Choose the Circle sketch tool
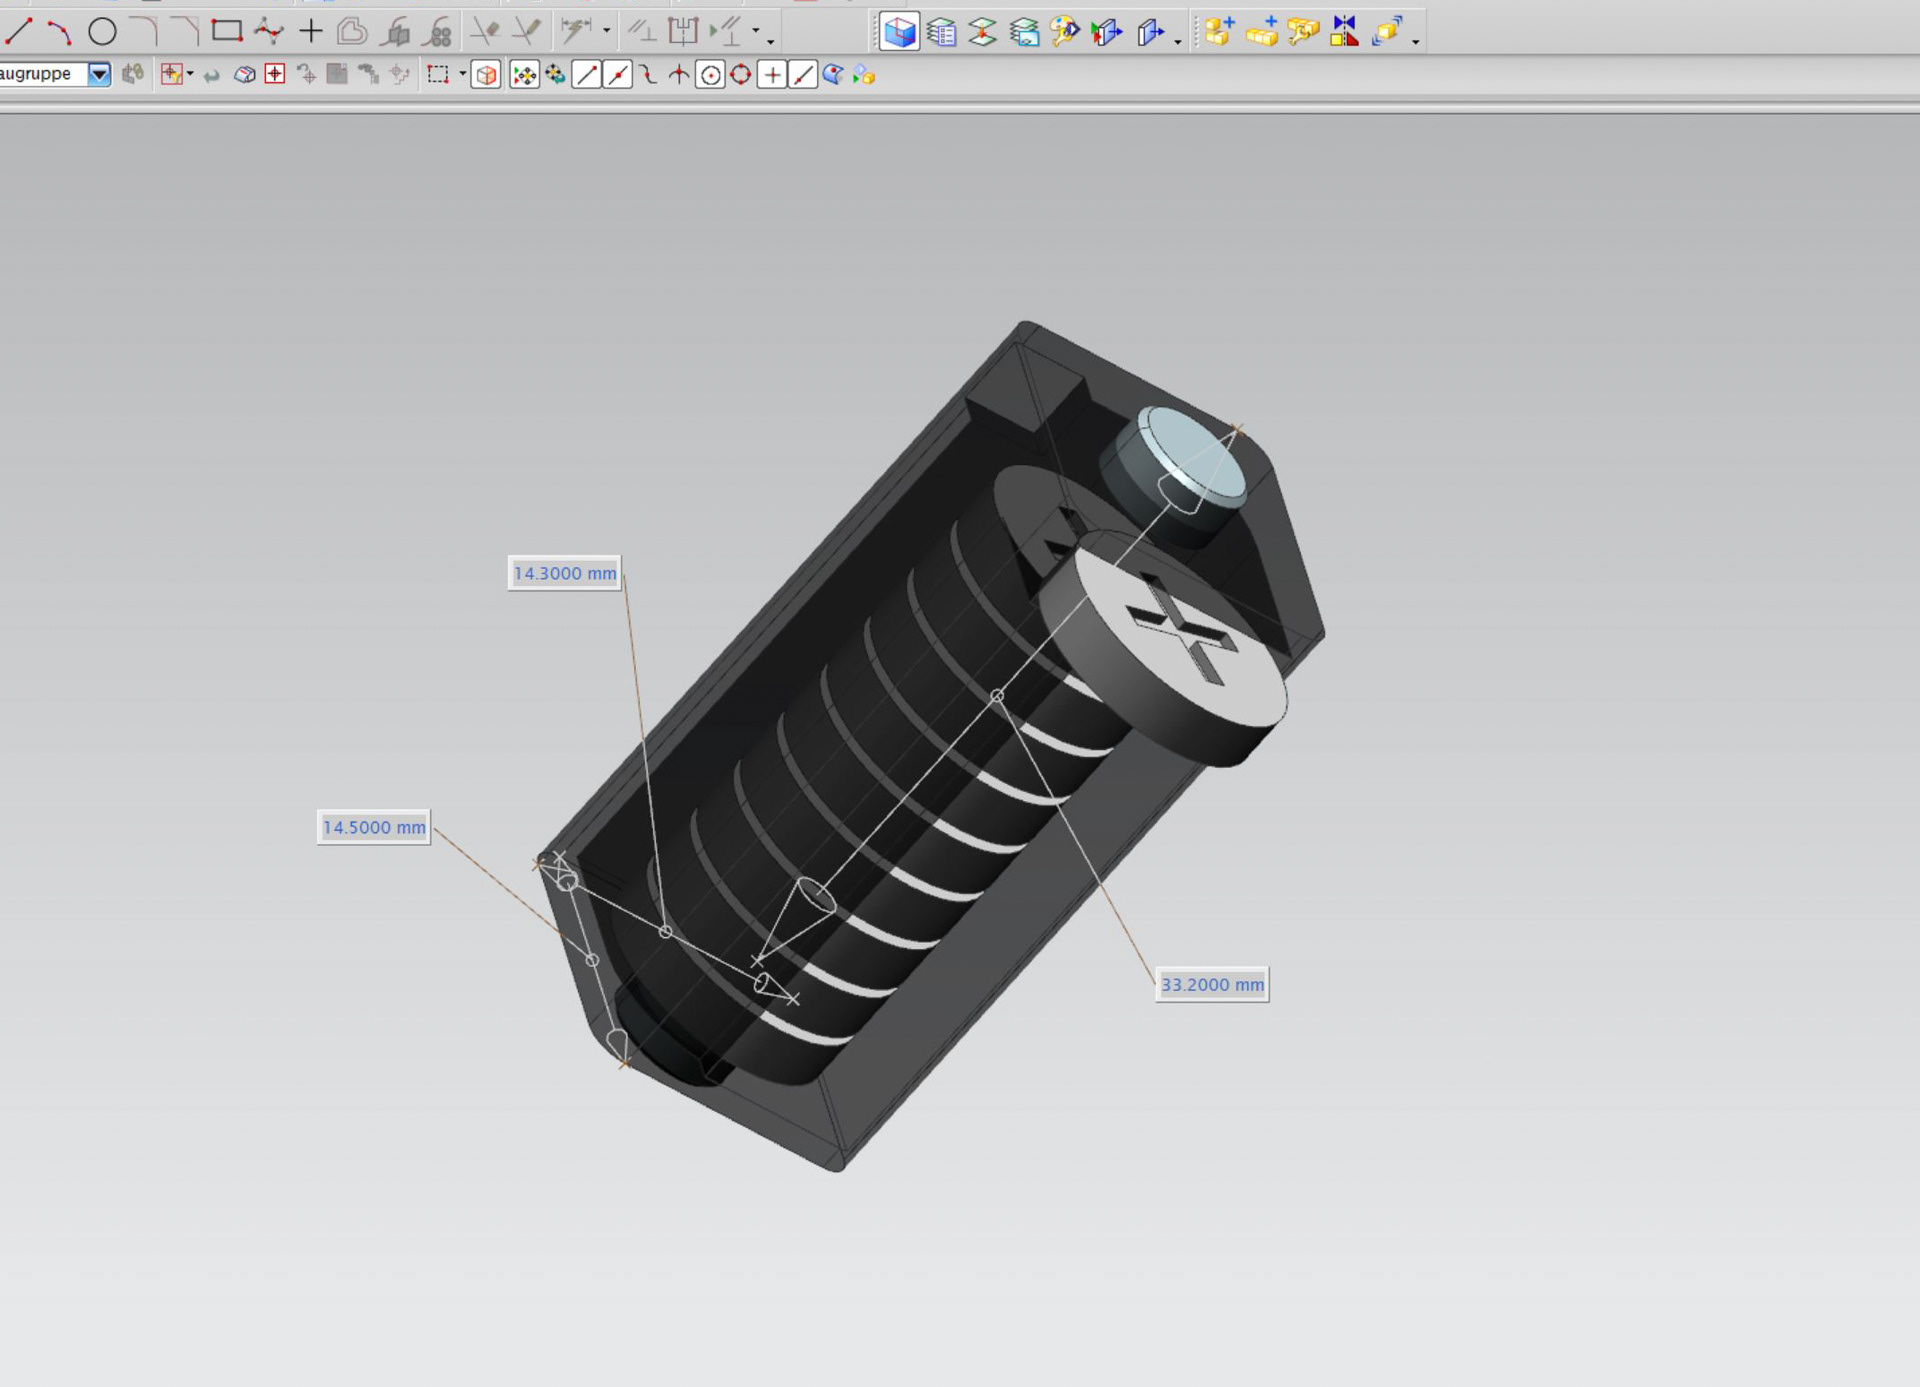 click(102, 32)
